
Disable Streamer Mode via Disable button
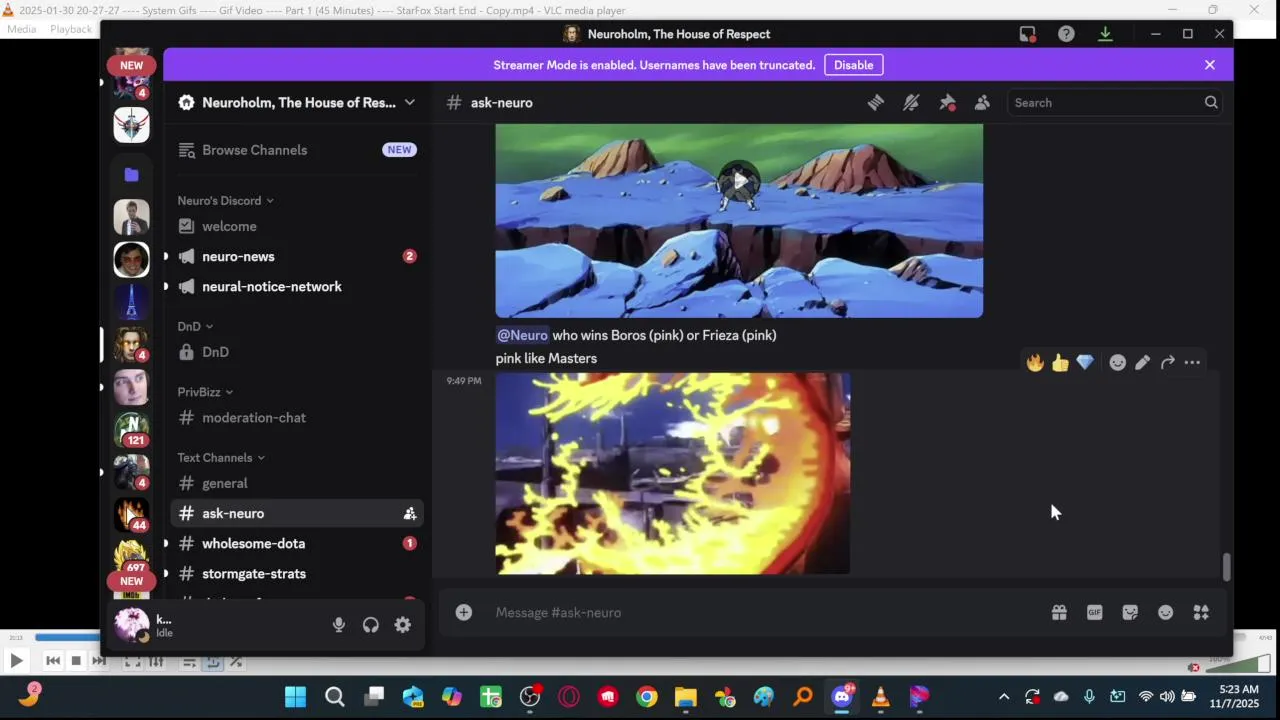pyautogui.click(x=853, y=65)
